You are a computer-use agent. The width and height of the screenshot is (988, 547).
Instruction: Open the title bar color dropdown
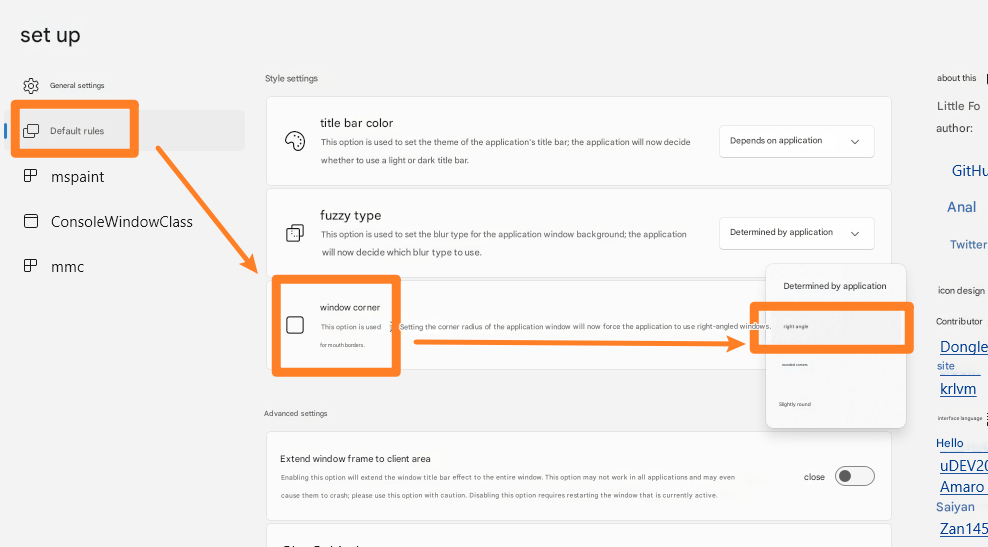(796, 141)
